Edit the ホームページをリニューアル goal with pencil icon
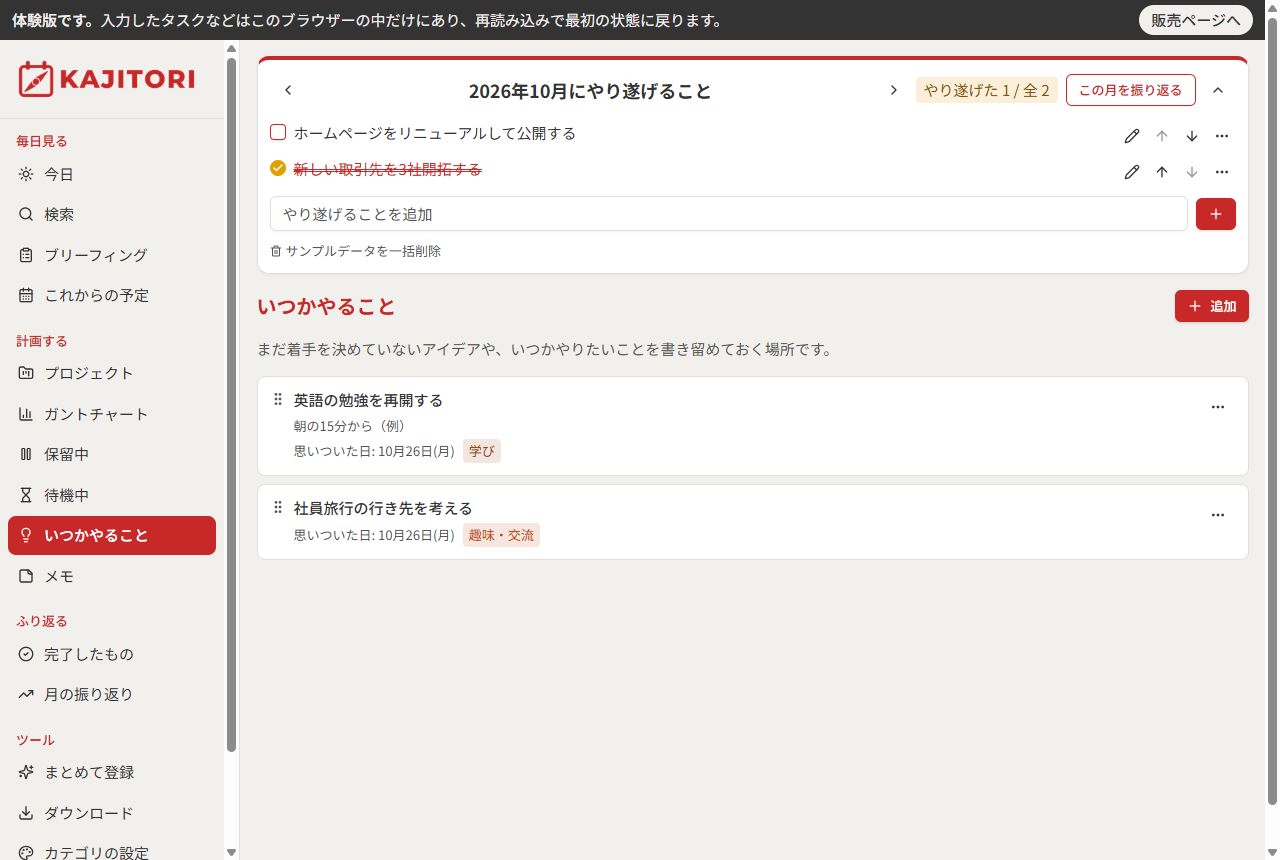The image size is (1280, 860). pos(1132,136)
